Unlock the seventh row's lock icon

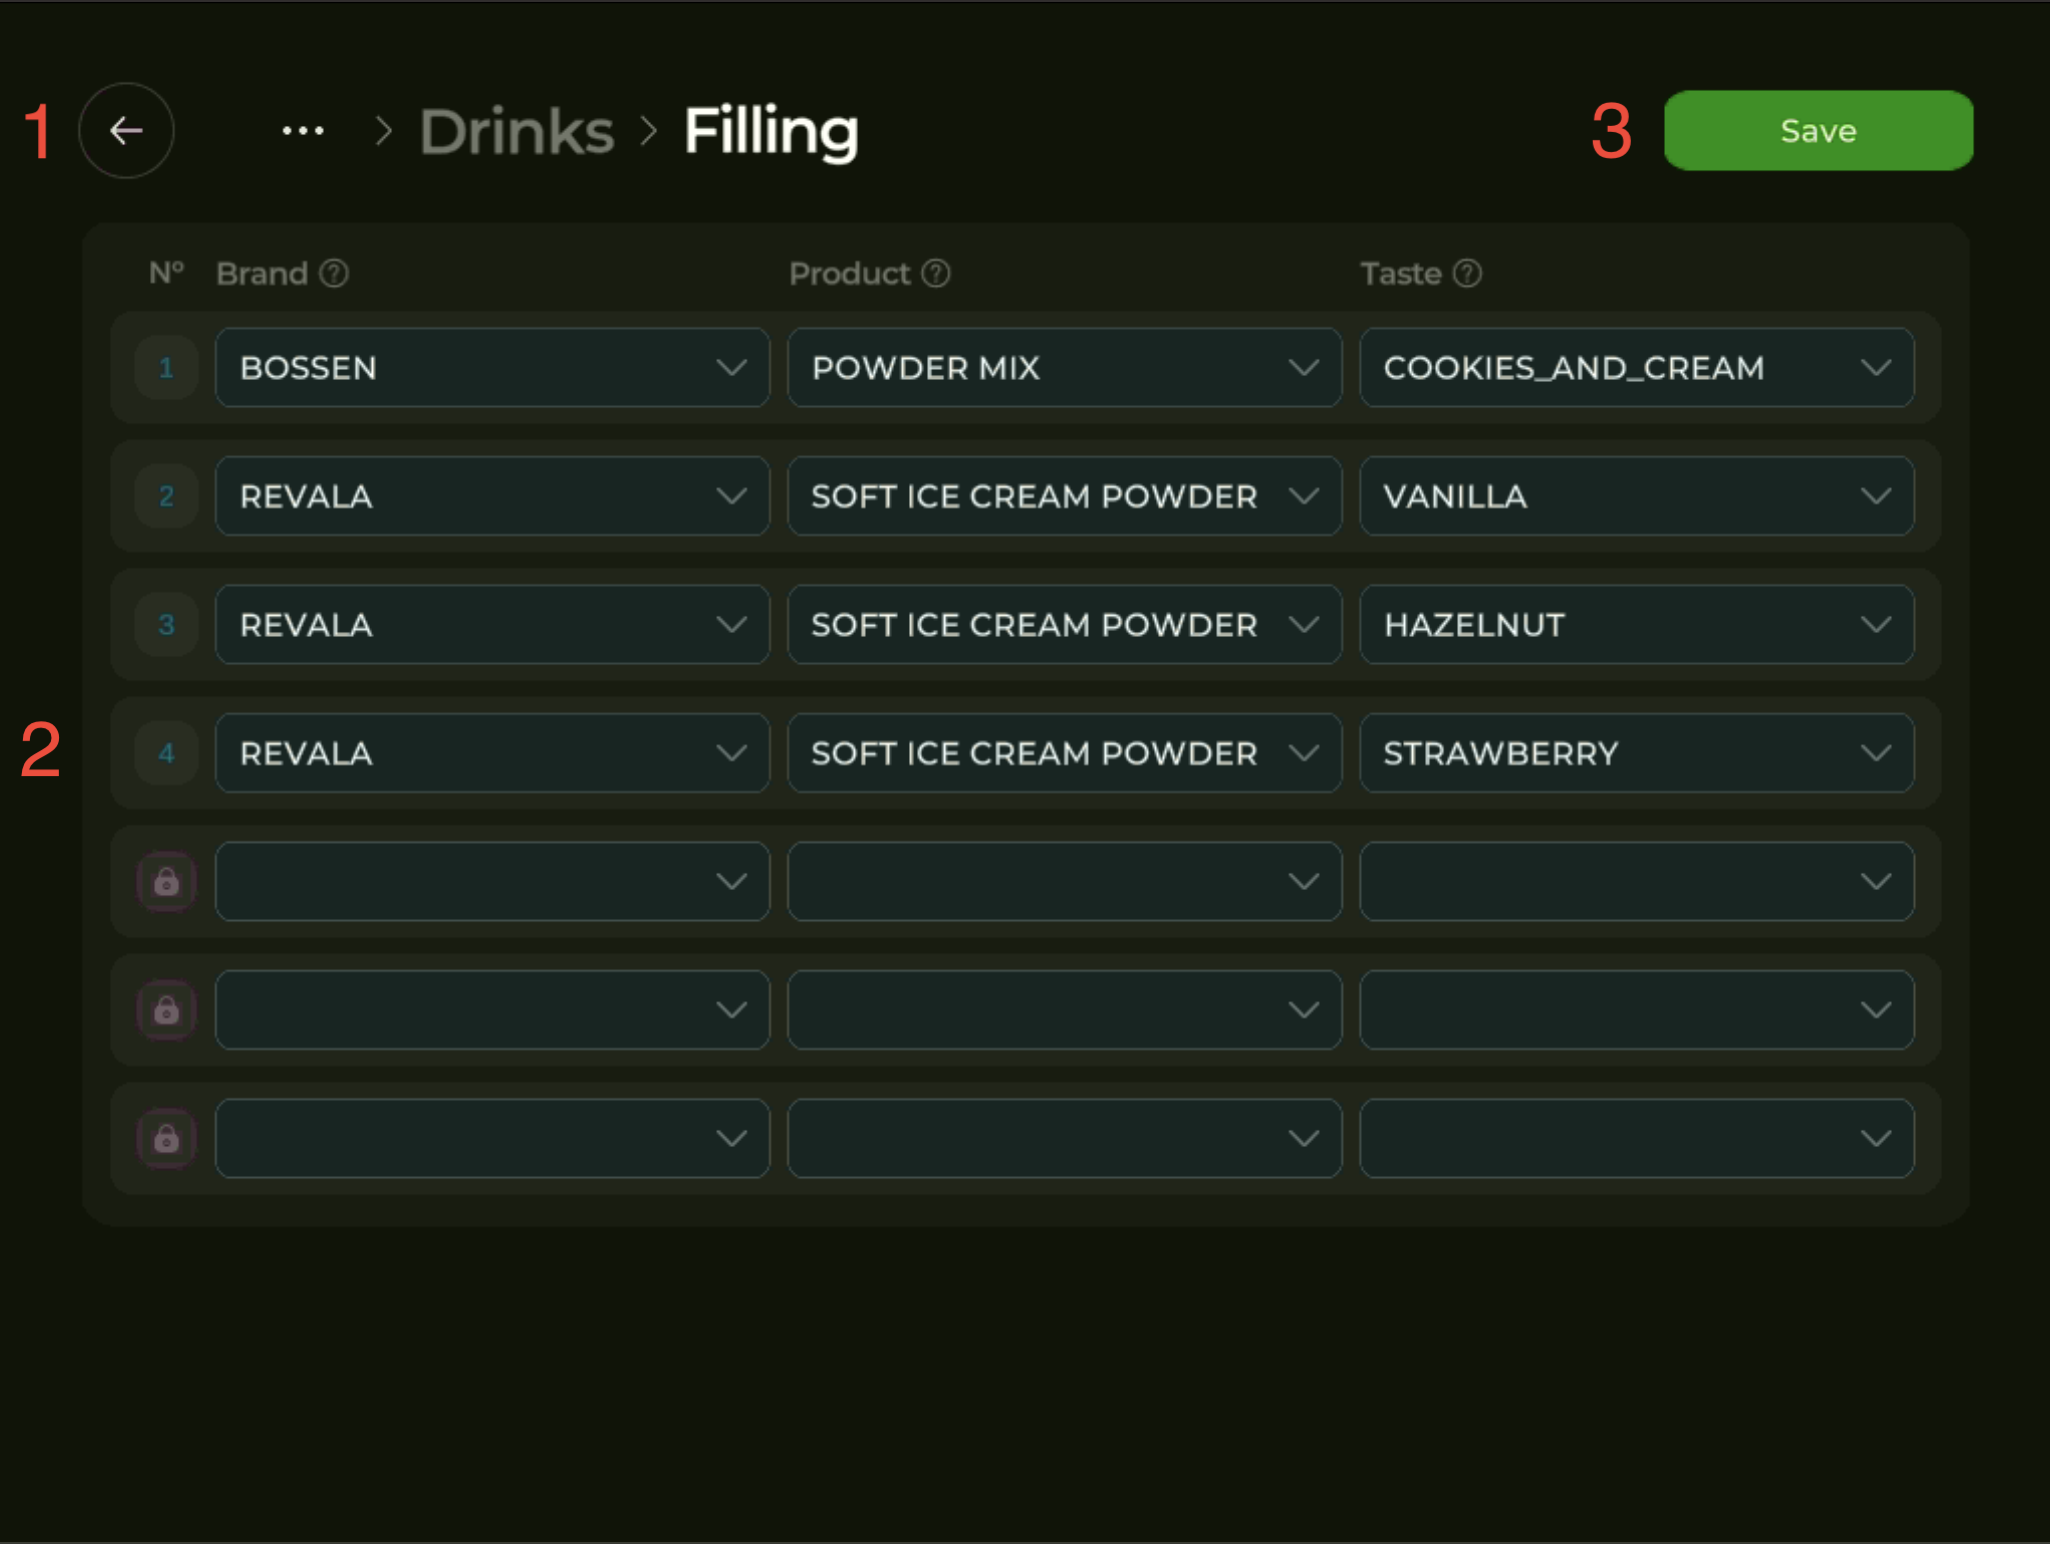click(x=166, y=1138)
